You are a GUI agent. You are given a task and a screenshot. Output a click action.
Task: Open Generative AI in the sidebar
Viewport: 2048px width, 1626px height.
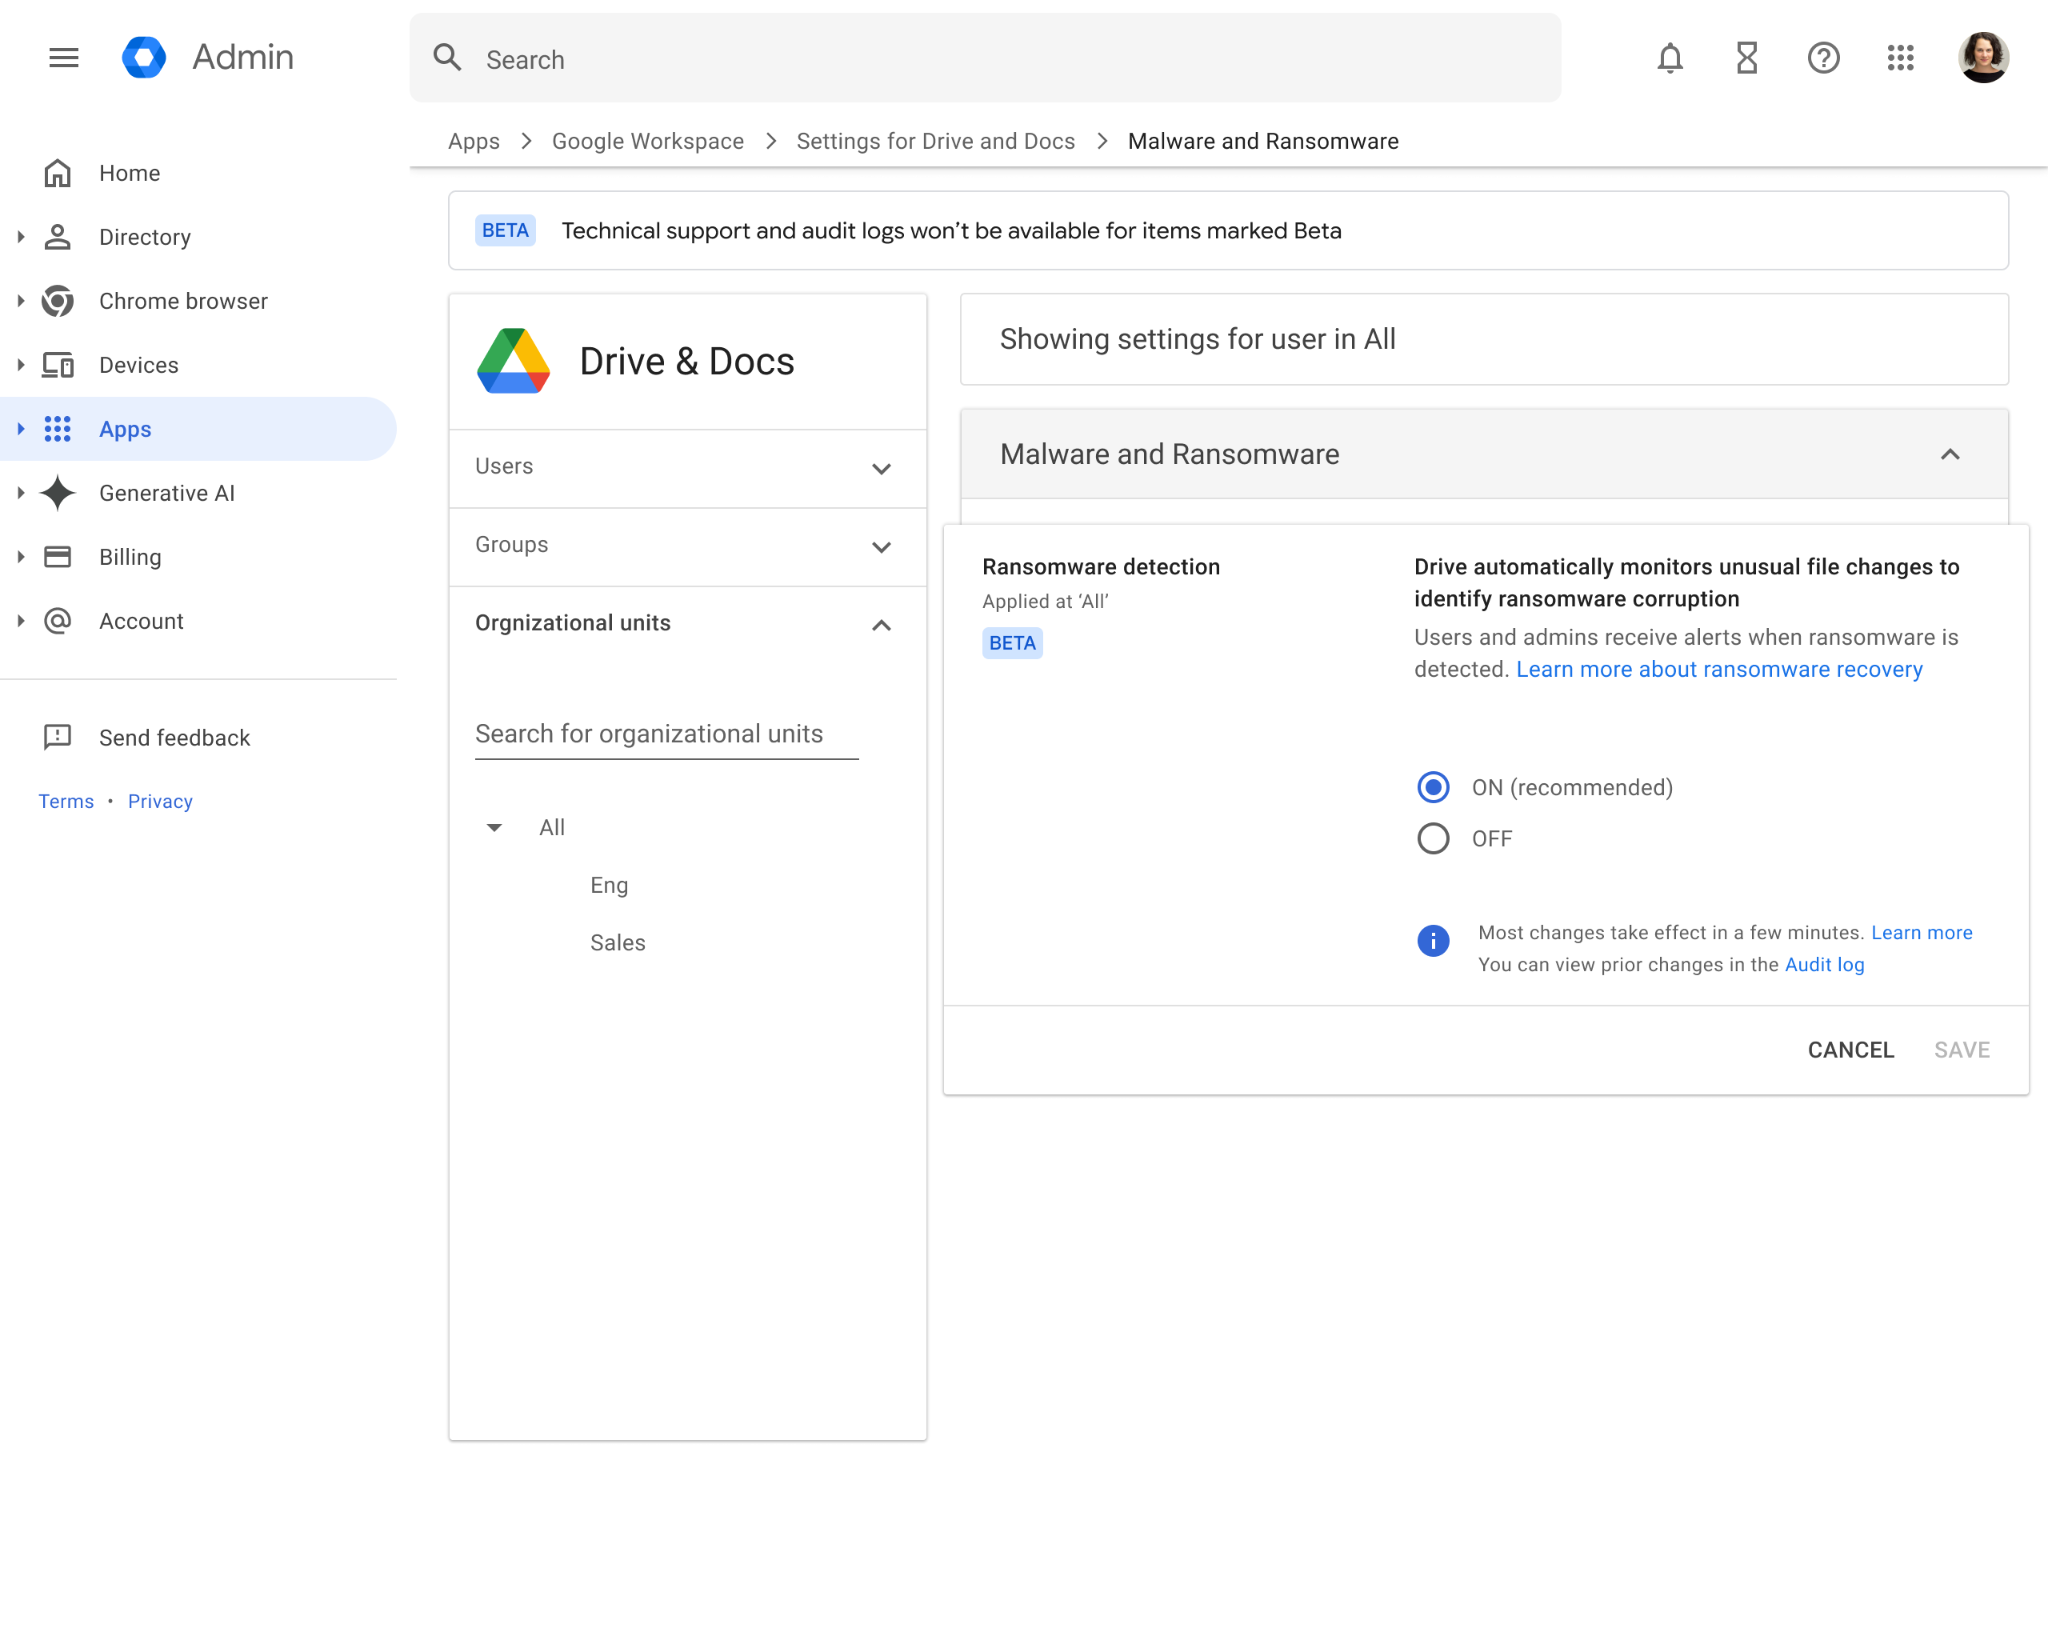point(166,493)
